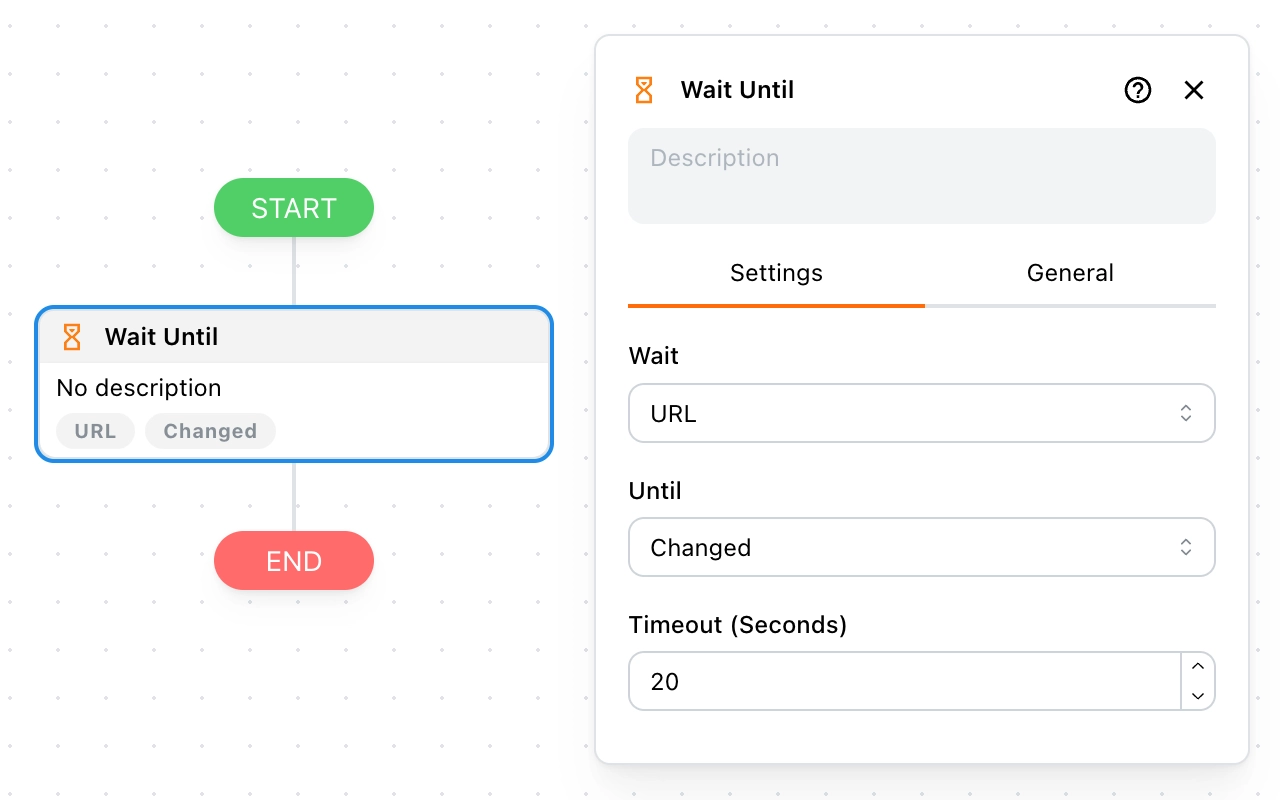Switch to the General tab
The height and width of the screenshot is (800, 1280).
(x=1070, y=273)
